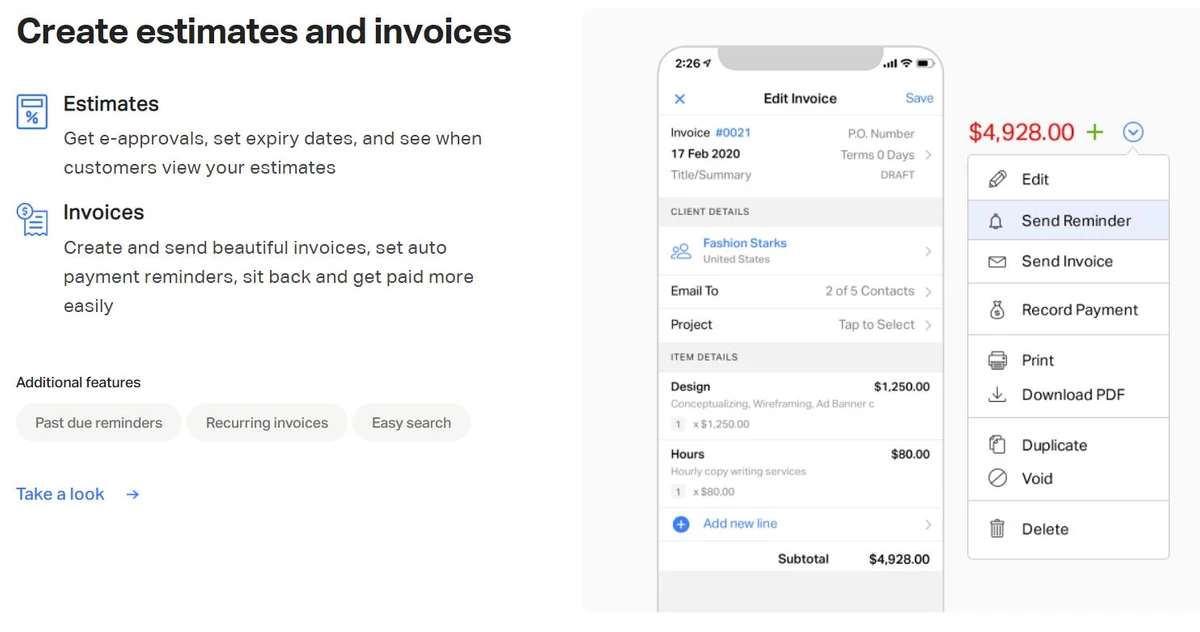Click the DRAFT status label
The image size is (1200, 632).
[x=897, y=175]
